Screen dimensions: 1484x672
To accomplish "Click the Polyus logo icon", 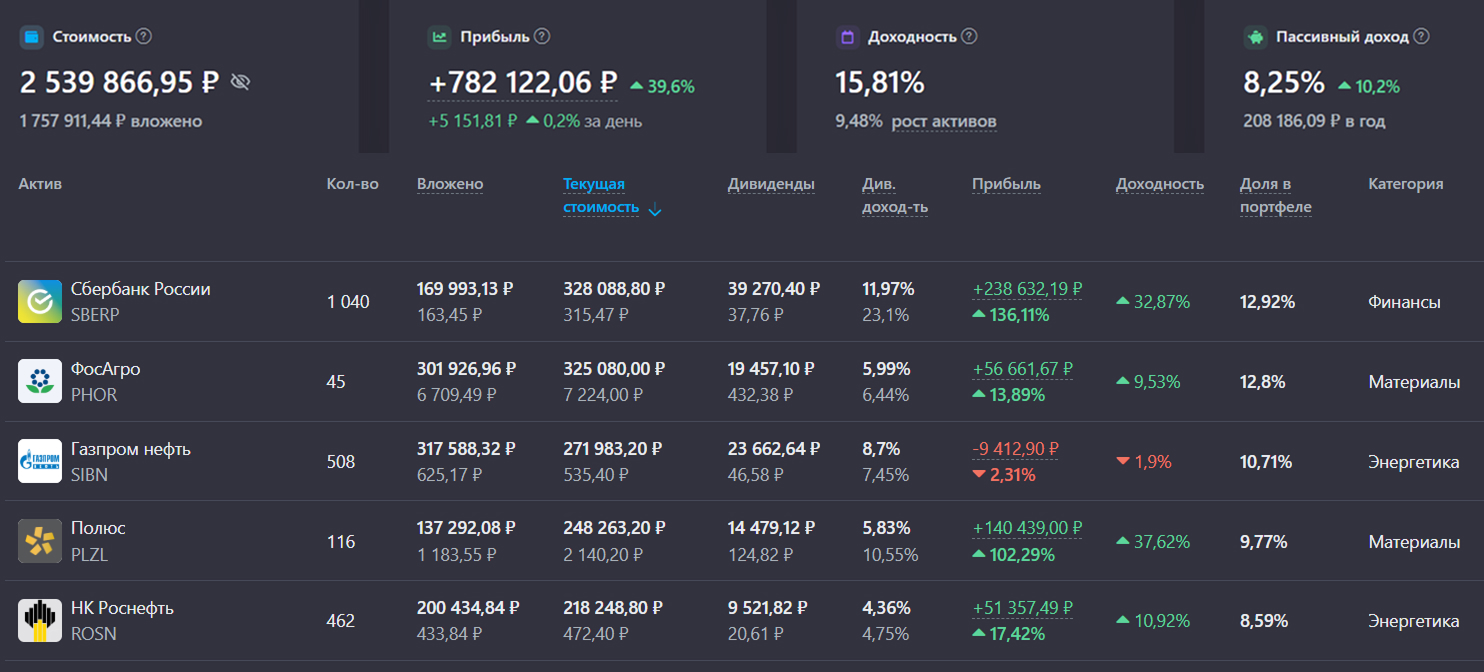I will tap(40, 541).
